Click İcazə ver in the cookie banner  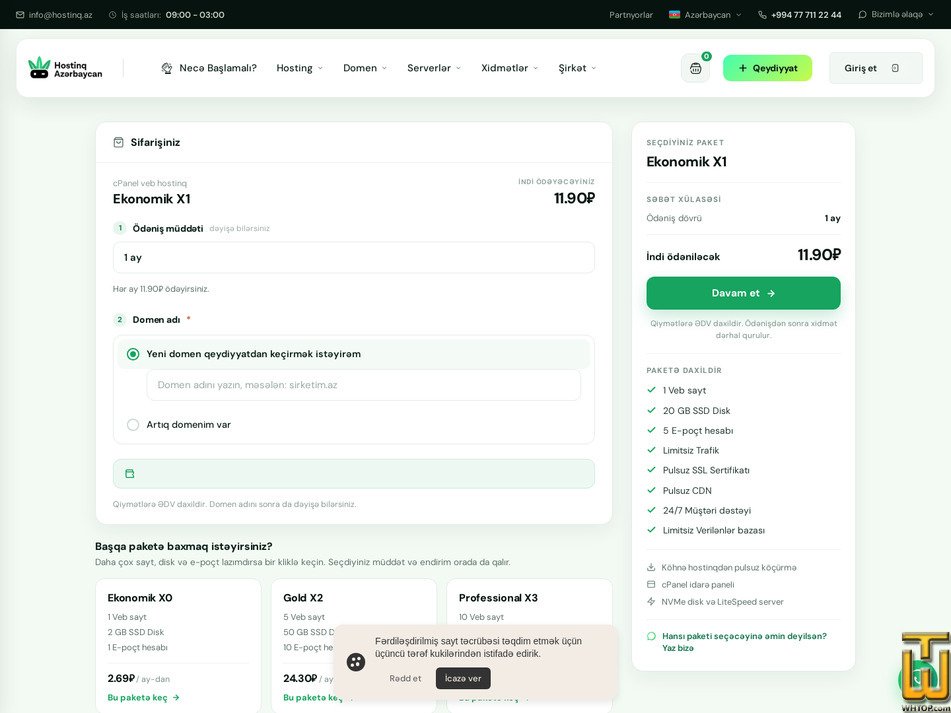(463, 678)
